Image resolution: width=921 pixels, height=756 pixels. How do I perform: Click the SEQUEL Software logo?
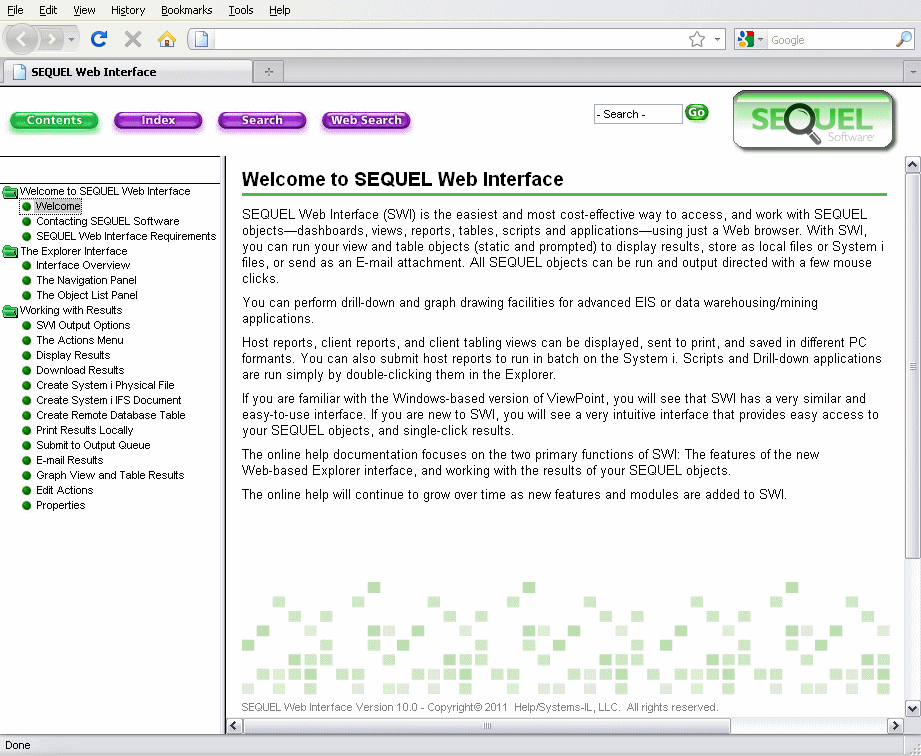[x=813, y=120]
